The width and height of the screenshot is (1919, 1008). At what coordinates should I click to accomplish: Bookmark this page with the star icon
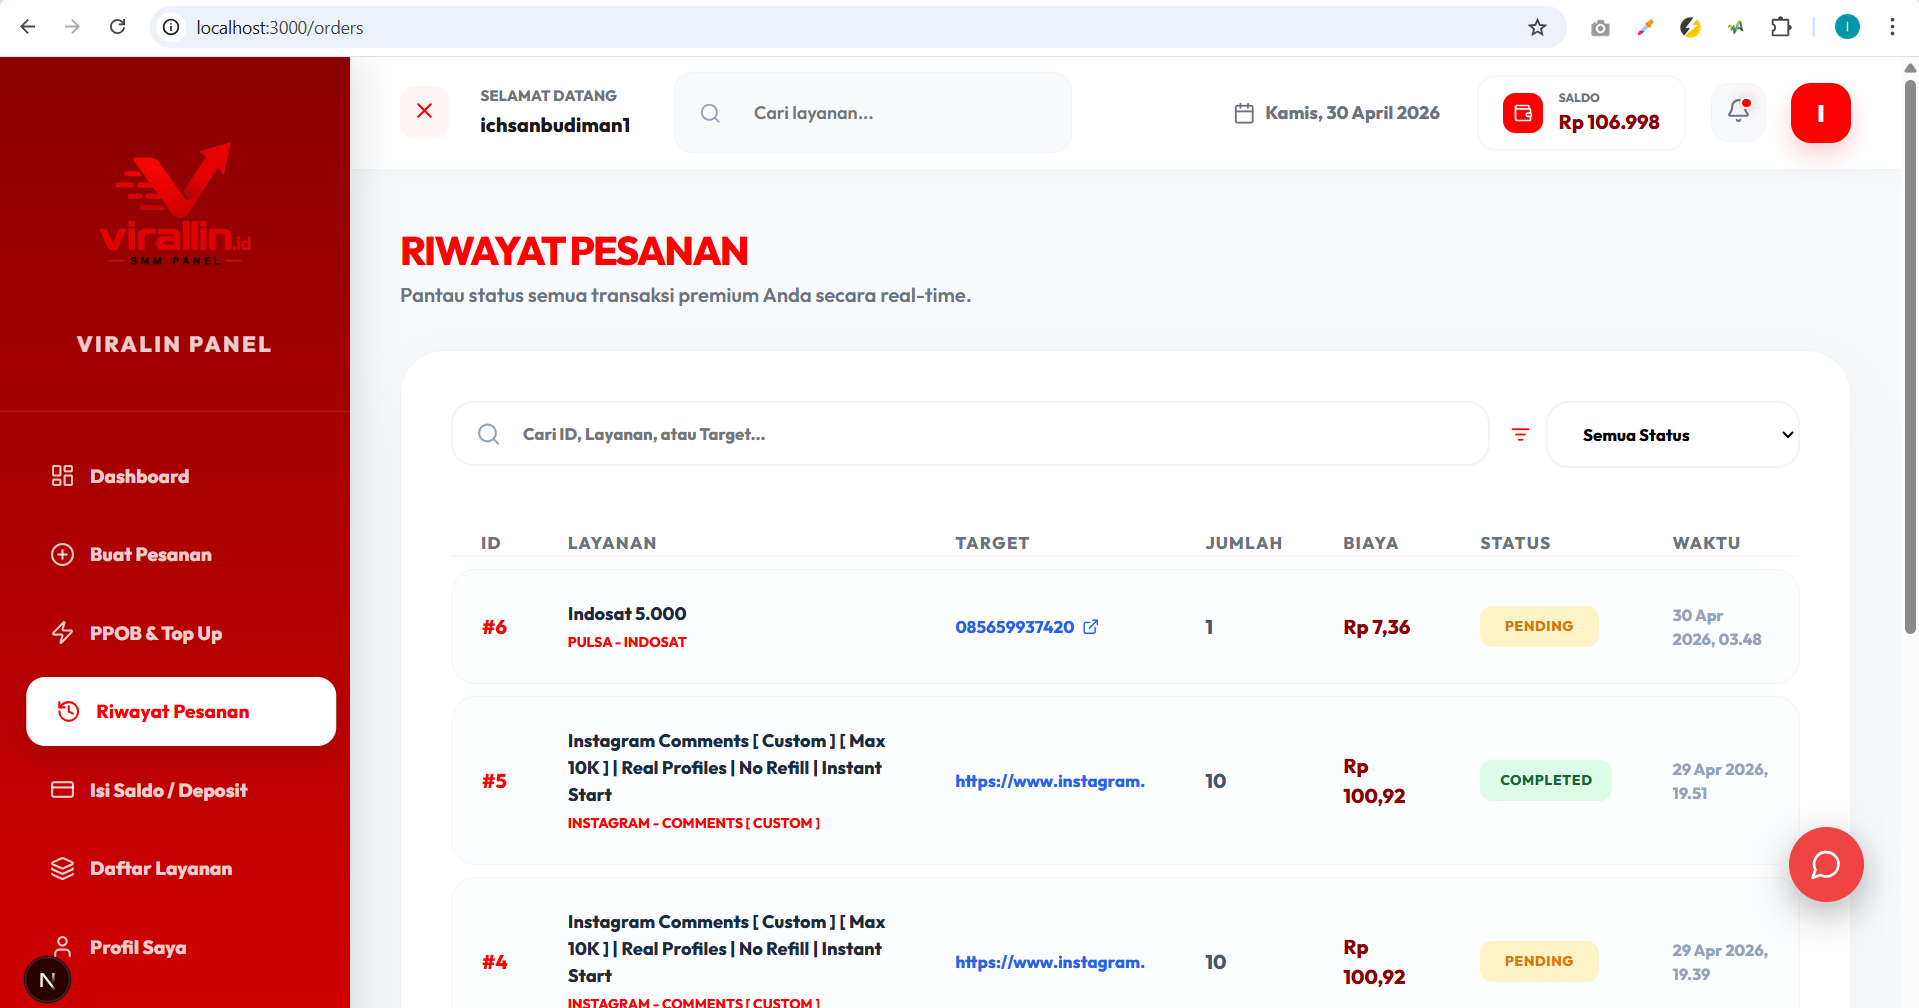click(1537, 27)
